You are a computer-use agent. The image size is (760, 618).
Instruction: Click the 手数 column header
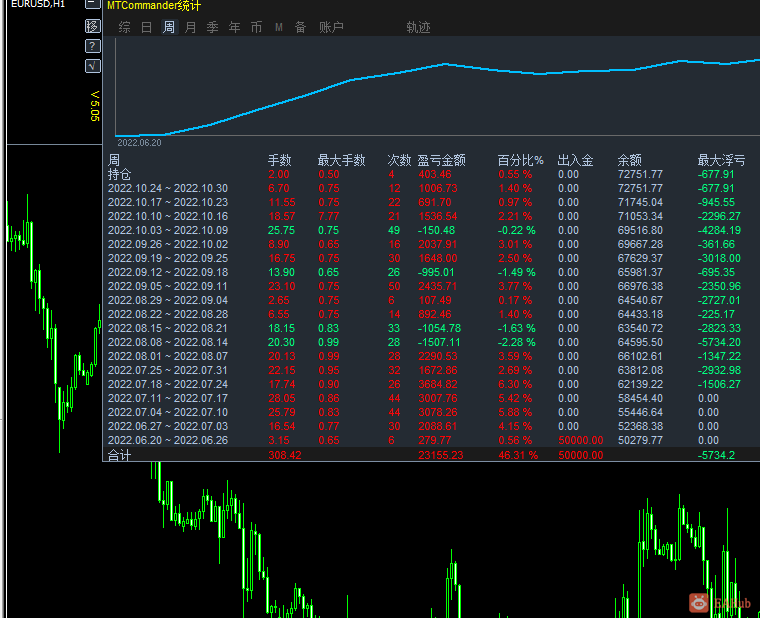click(x=280, y=160)
